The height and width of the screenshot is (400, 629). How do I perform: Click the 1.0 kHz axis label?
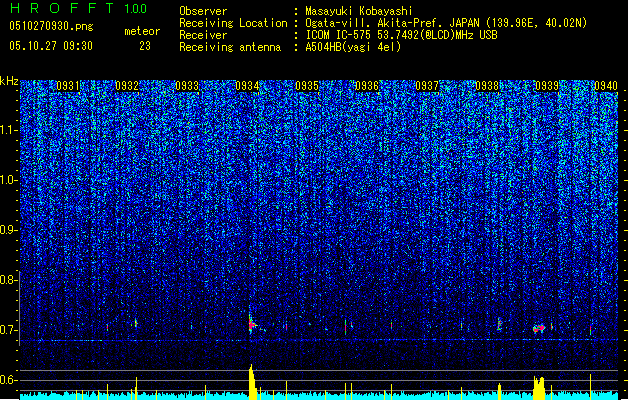8,180
